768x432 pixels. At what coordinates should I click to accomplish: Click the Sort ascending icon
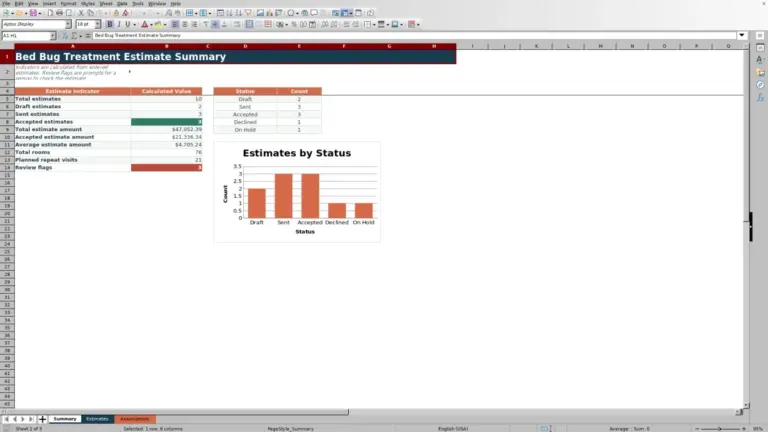click(x=229, y=13)
